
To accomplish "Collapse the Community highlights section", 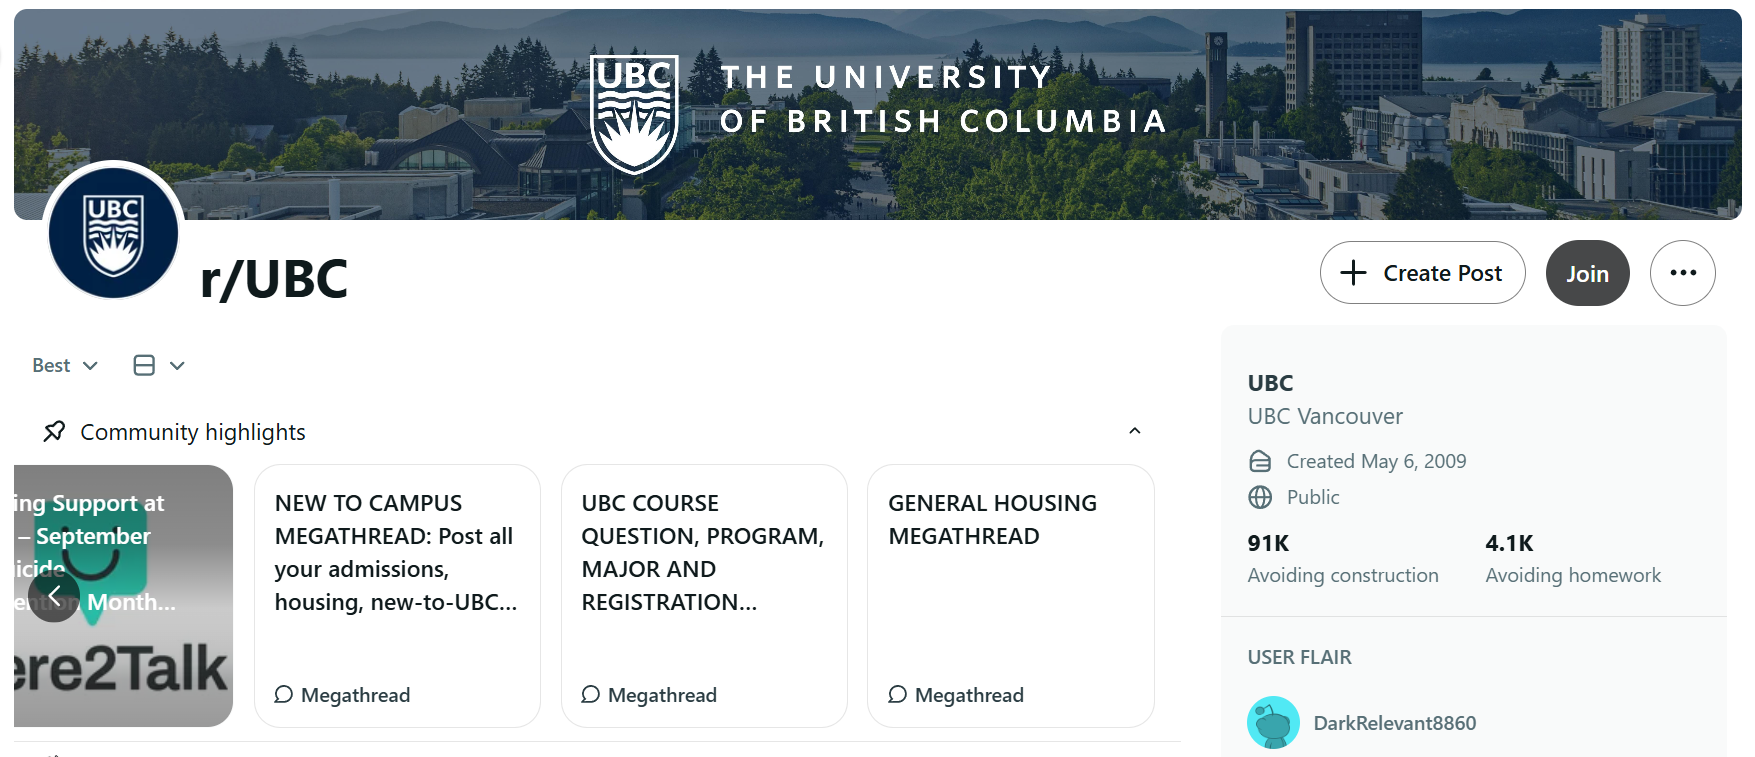I will pos(1134,430).
